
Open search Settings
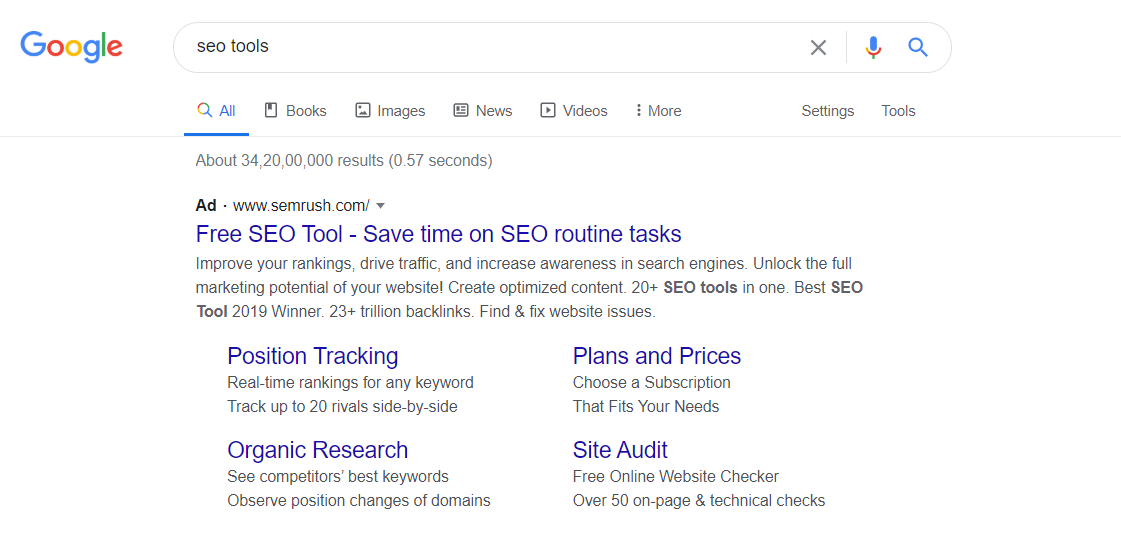pos(828,111)
